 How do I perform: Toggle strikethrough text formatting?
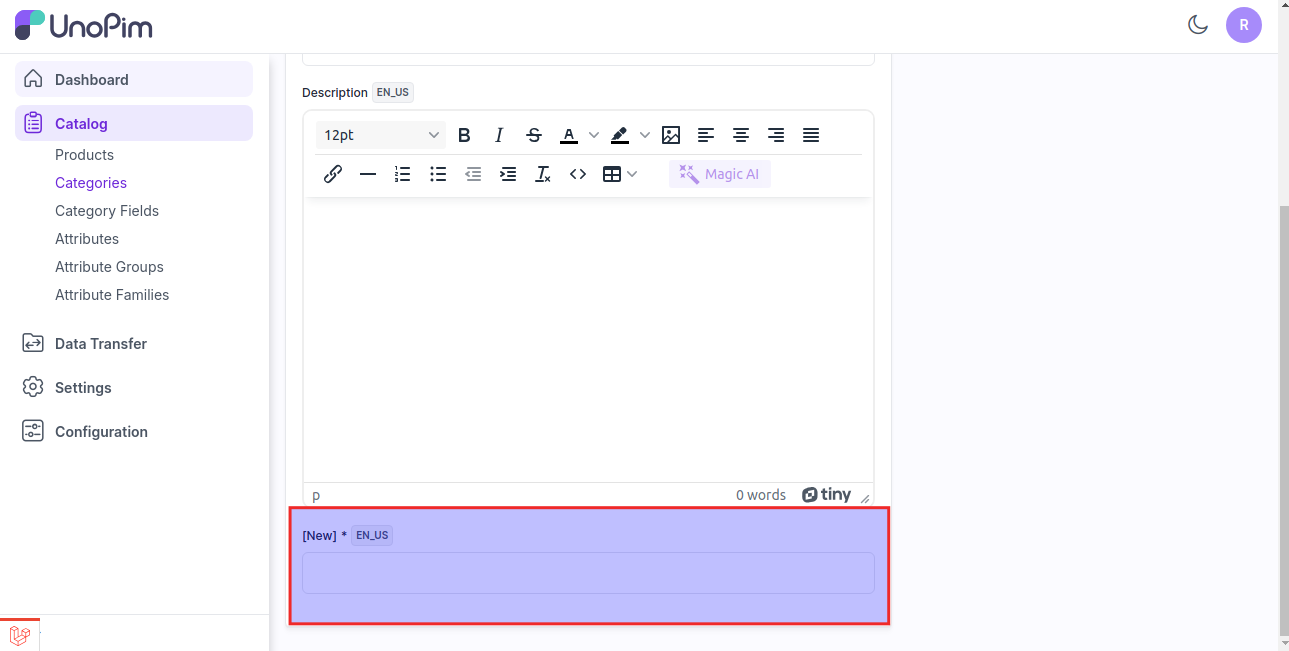pos(534,135)
